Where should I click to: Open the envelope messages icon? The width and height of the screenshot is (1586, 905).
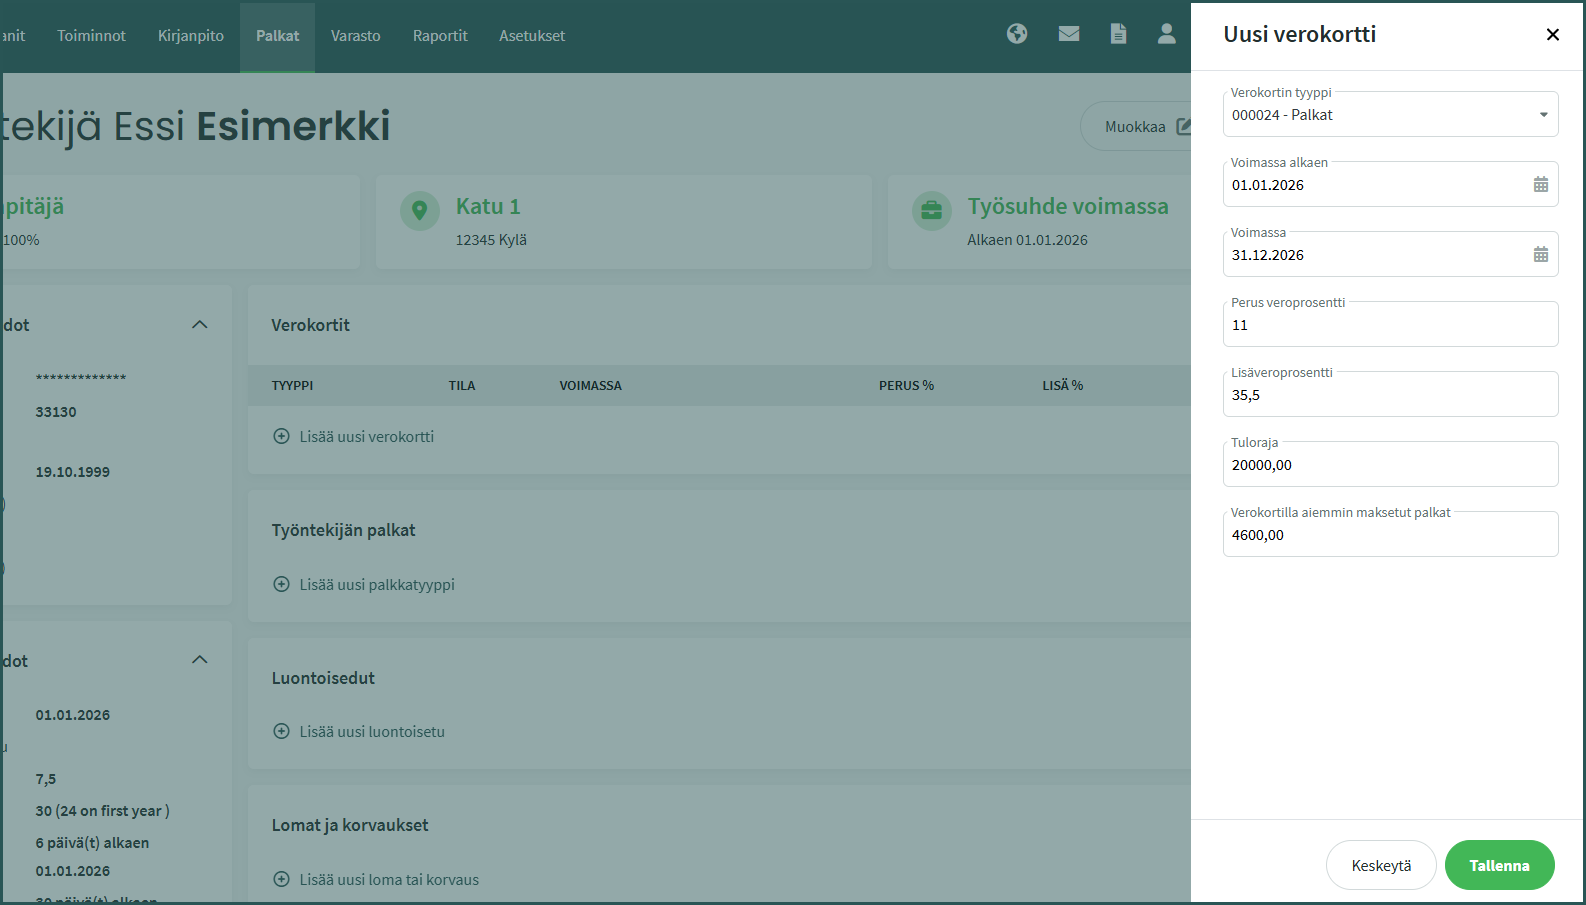(x=1069, y=34)
